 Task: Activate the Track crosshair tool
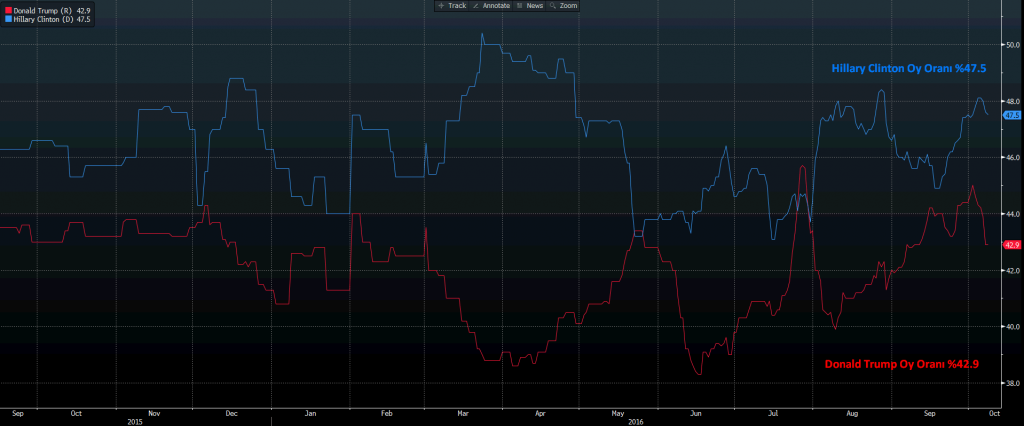(452, 5)
